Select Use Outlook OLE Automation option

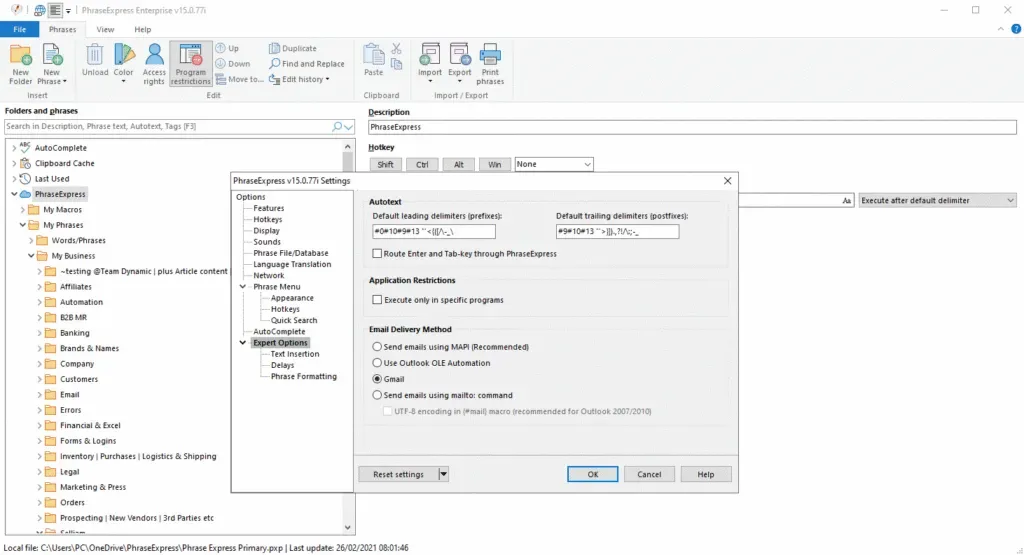(377, 362)
